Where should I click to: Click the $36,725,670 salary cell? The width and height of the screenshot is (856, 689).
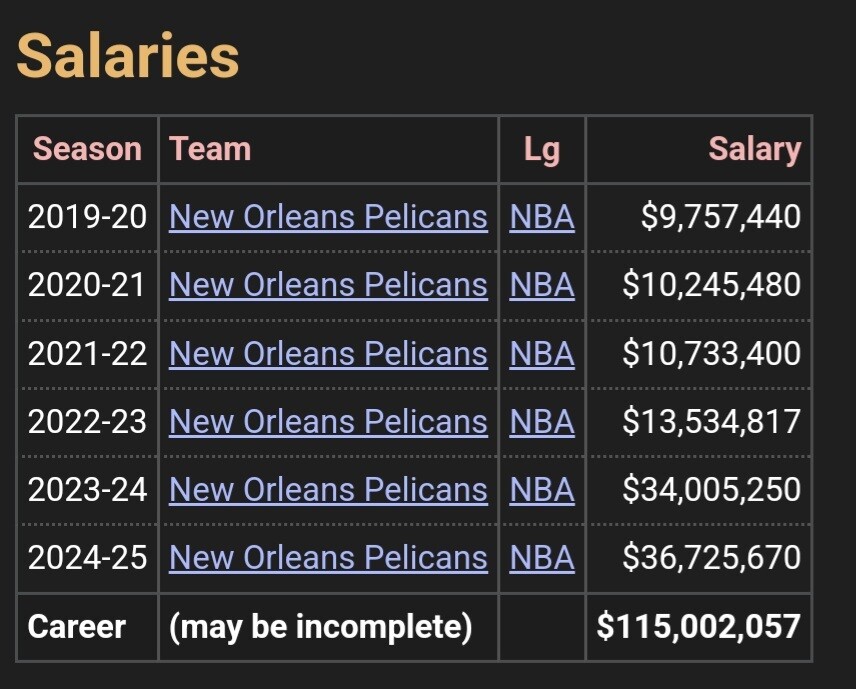click(711, 557)
